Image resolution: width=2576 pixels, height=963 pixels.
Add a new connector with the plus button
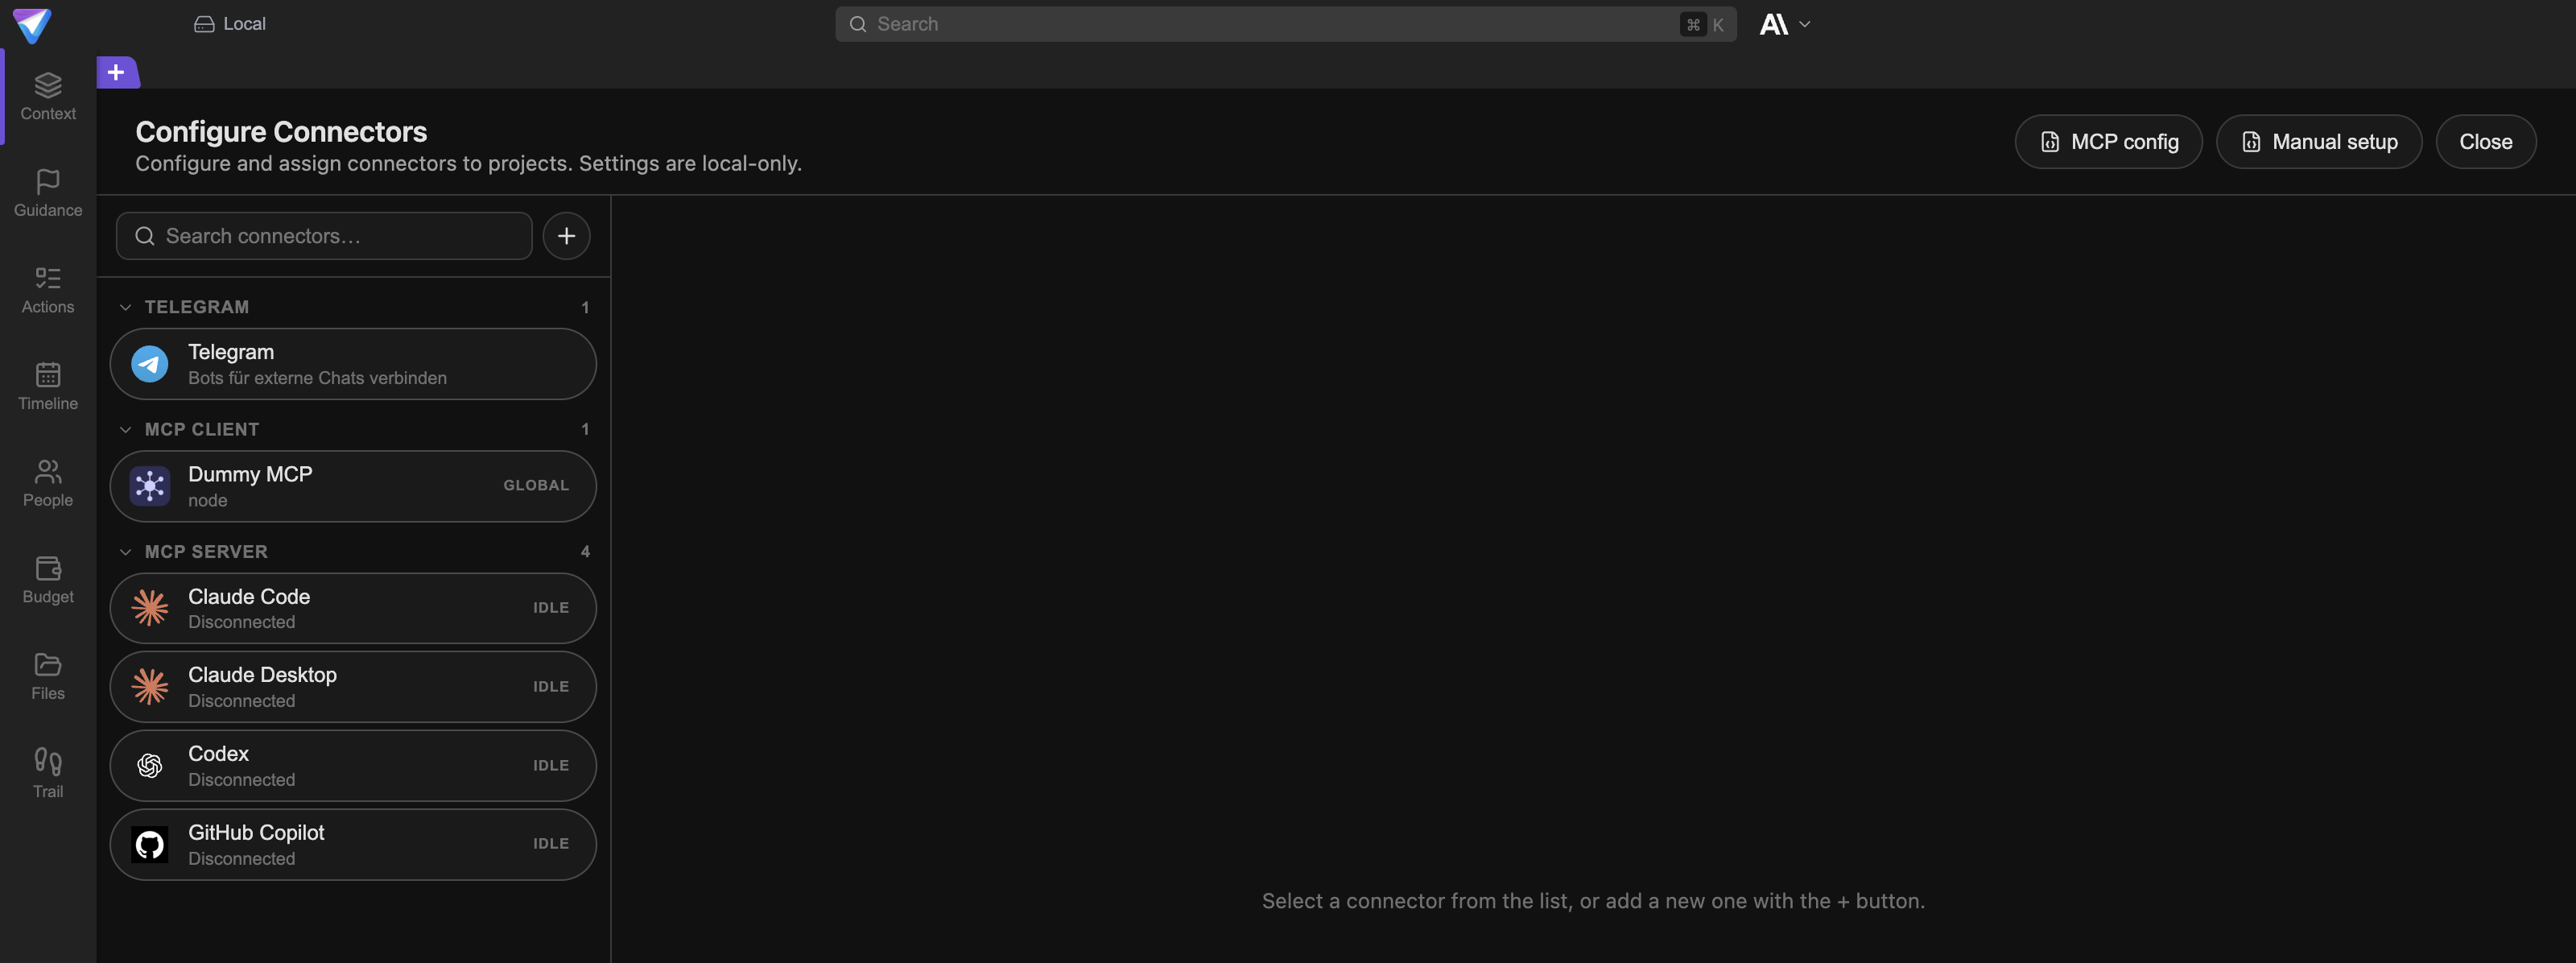(x=566, y=236)
